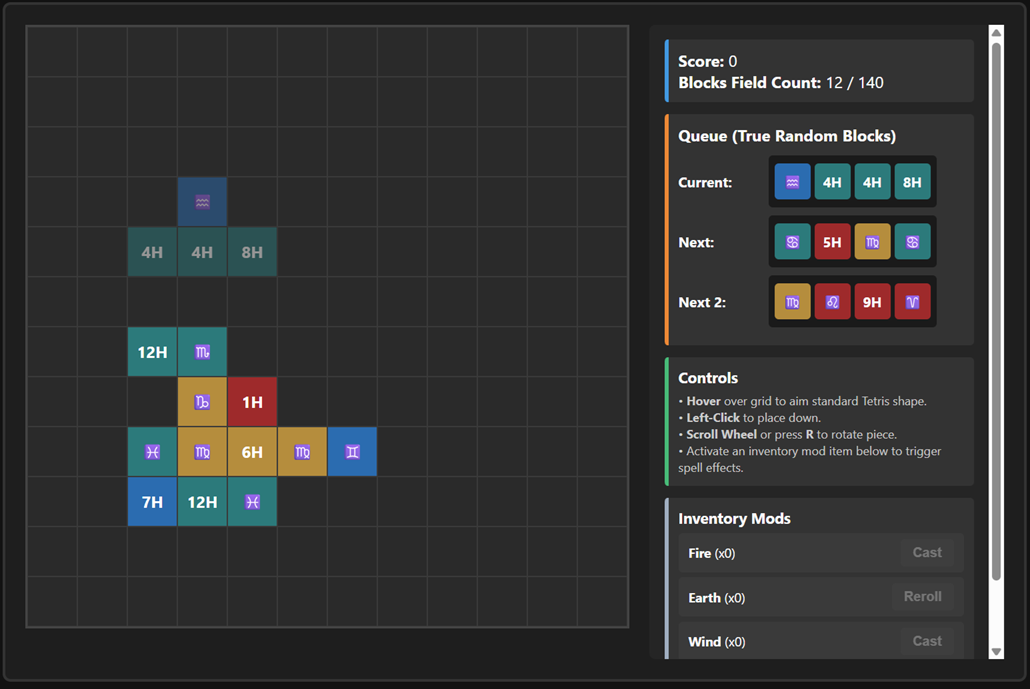Screen dimensions: 1030x689
Task: Click the Earth Reroll button
Action: click(922, 596)
